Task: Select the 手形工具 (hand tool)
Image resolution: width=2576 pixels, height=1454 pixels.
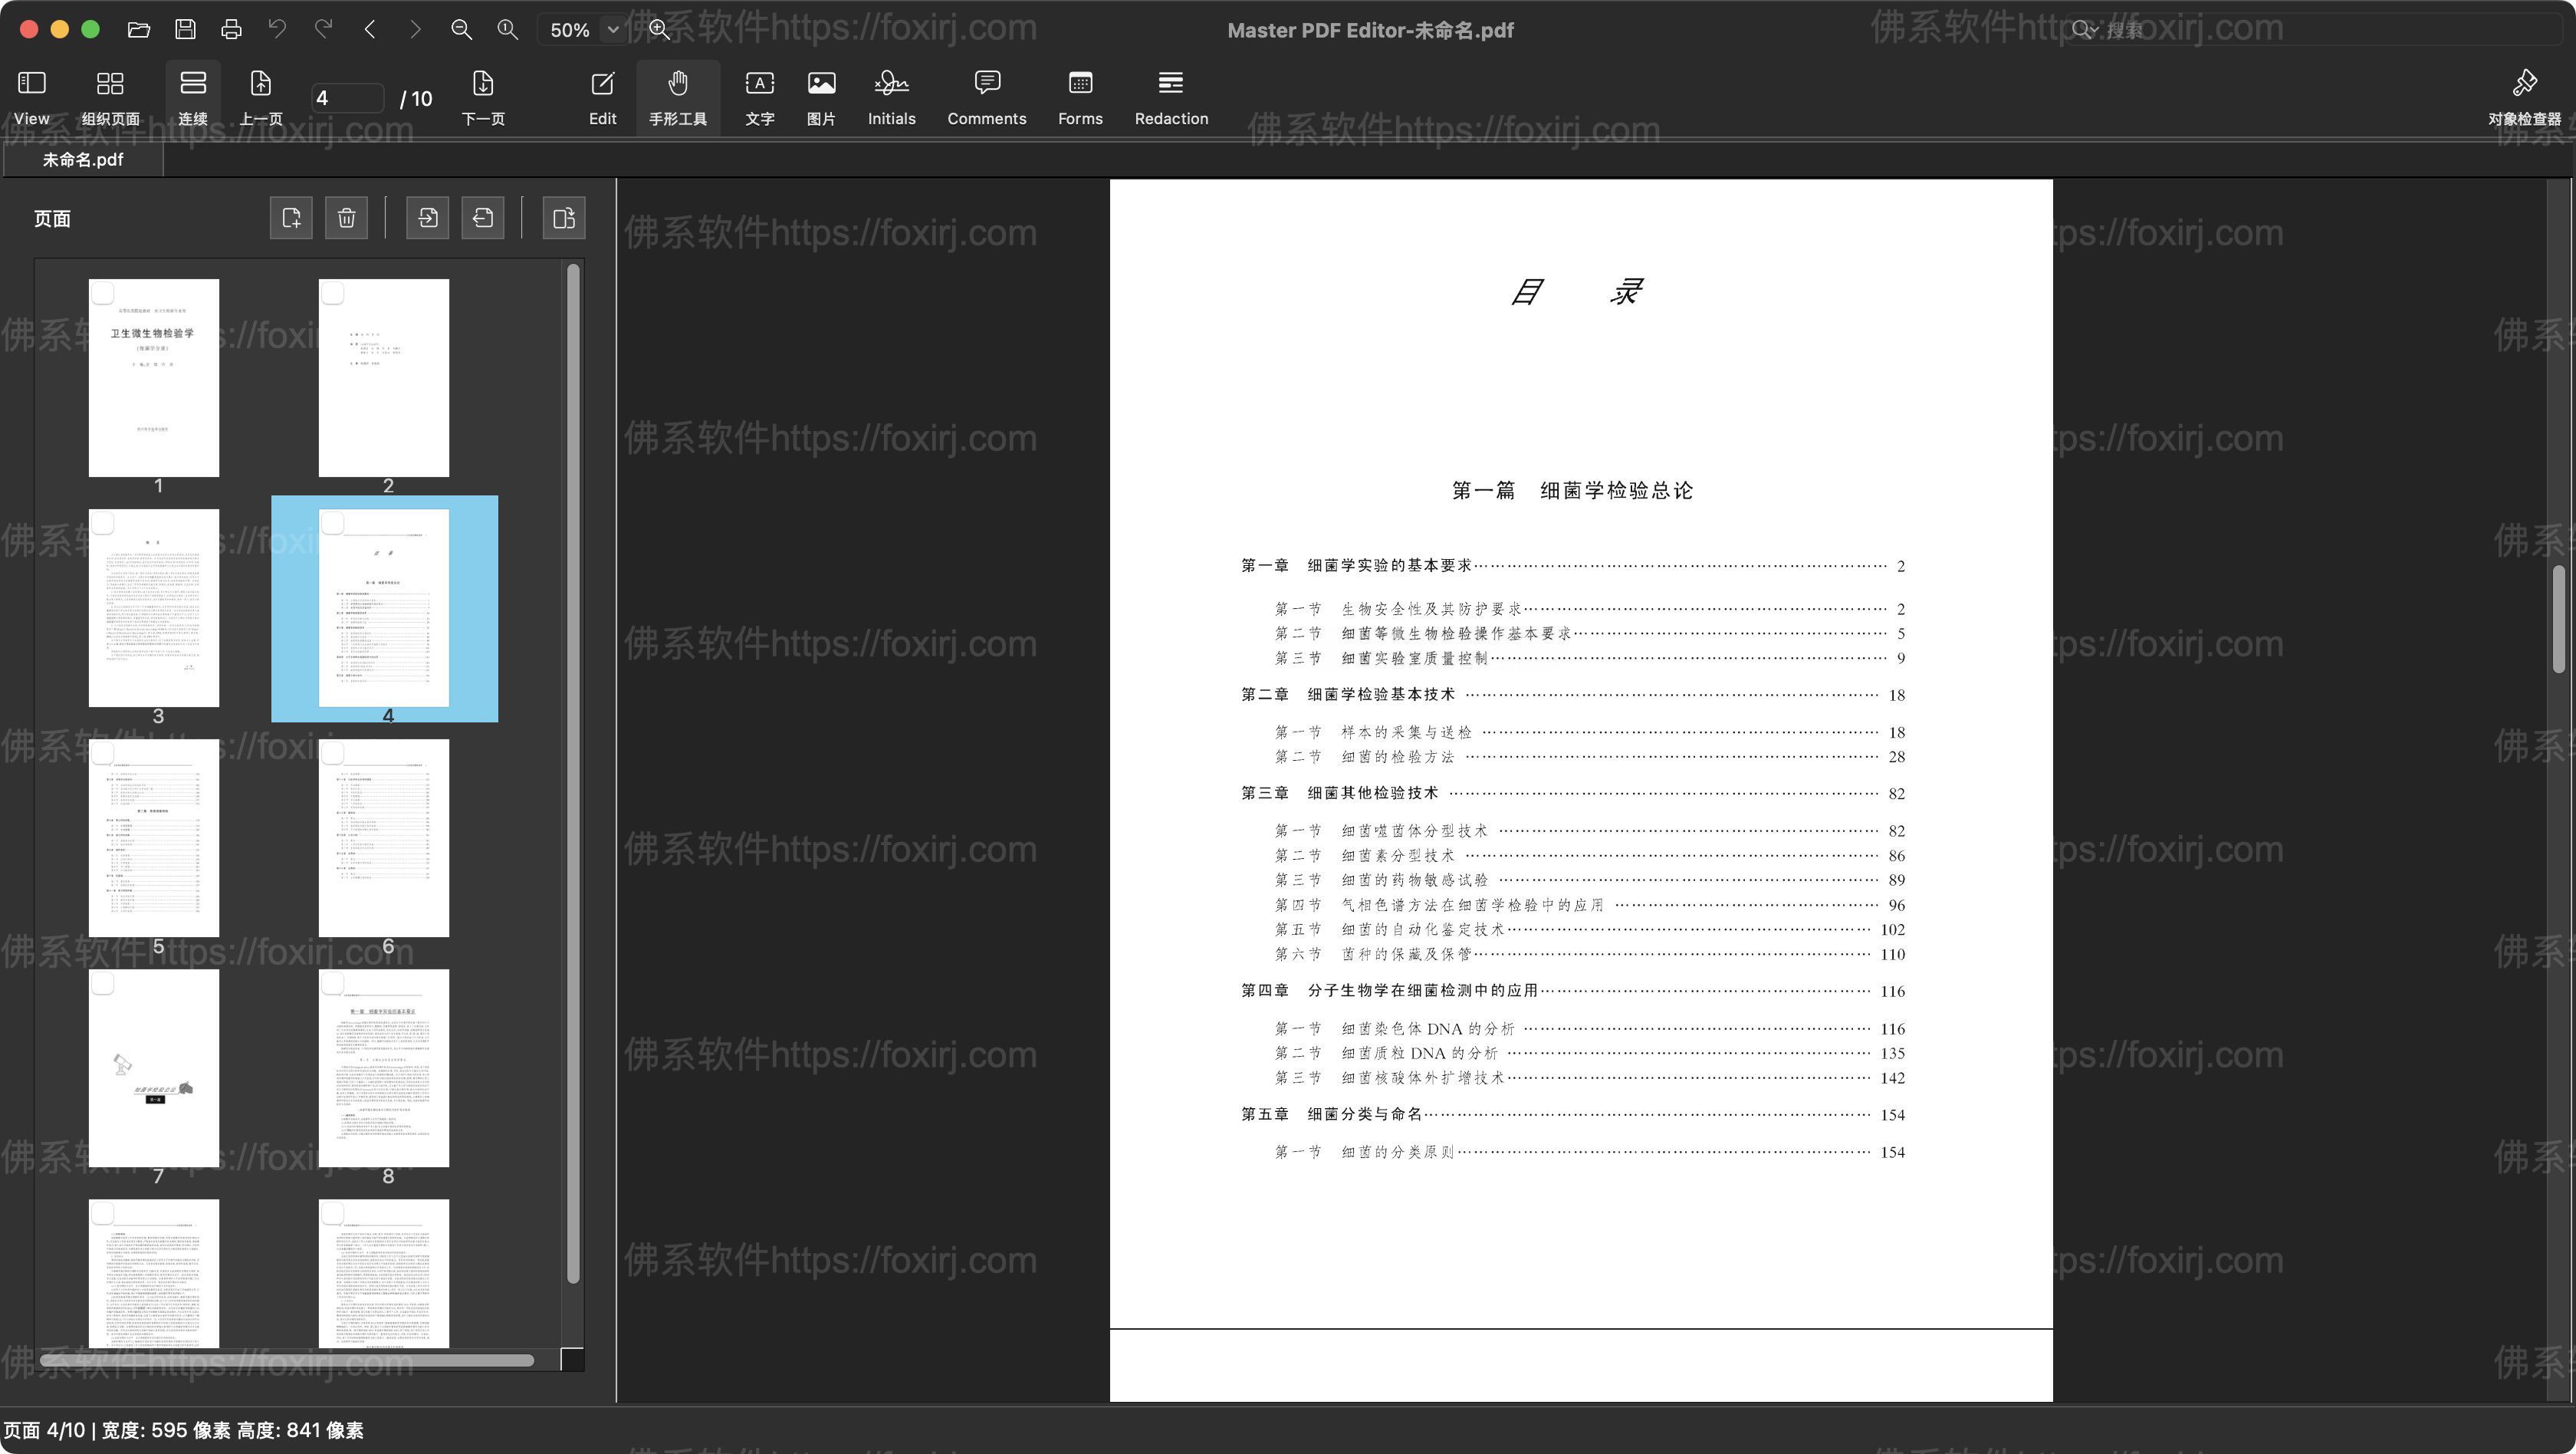Action: pyautogui.click(x=677, y=95)
